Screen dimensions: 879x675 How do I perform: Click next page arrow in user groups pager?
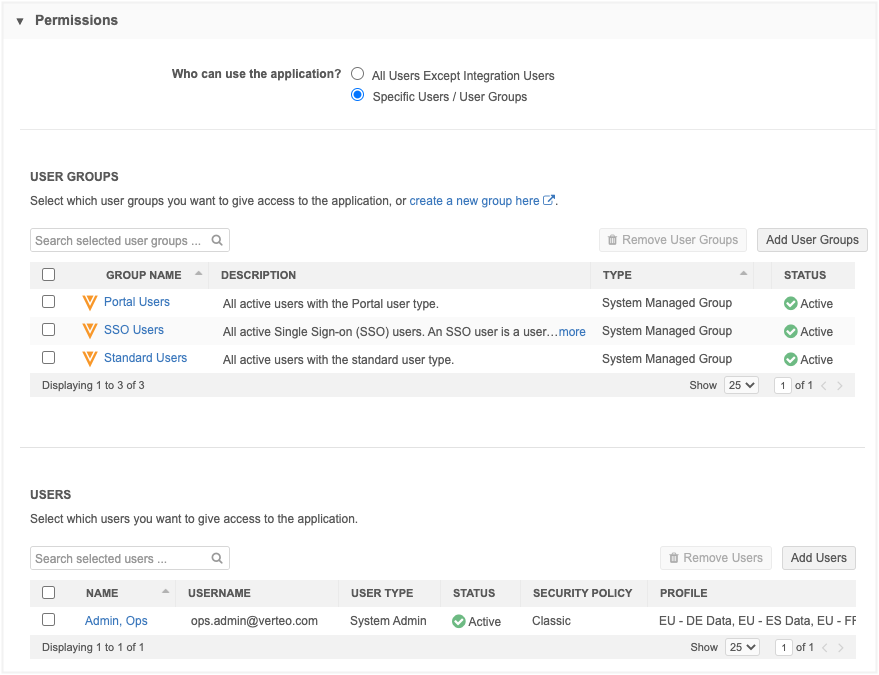(840, 385)
